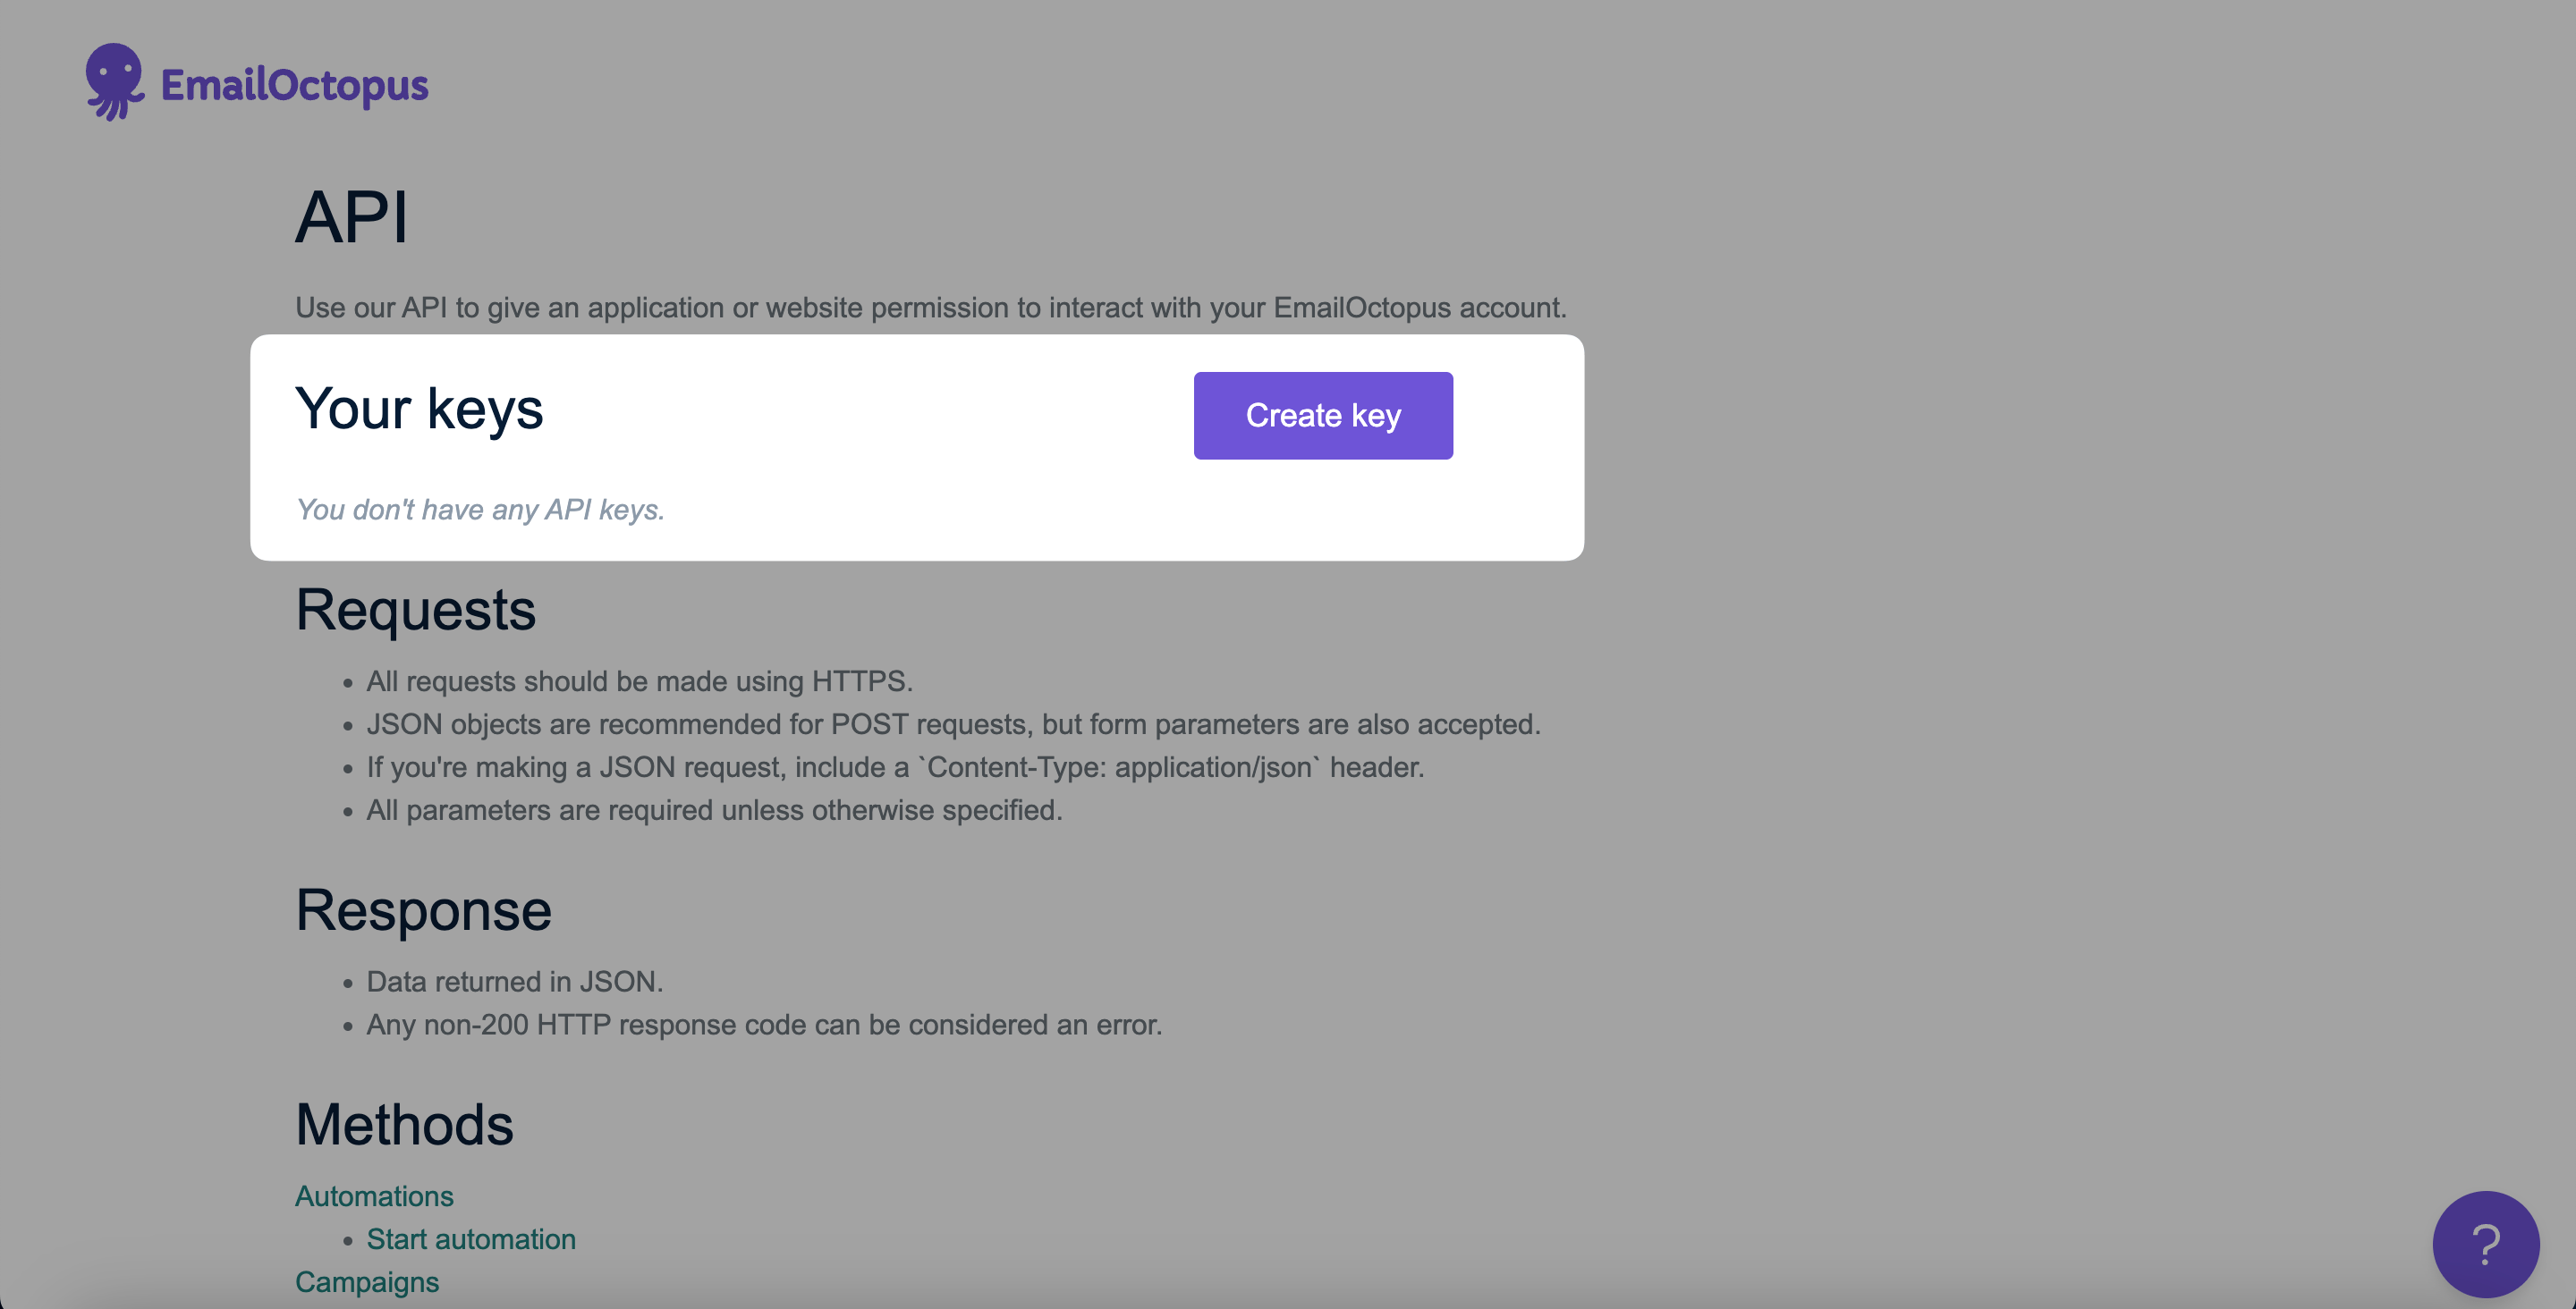Open the Automations methods link
This screenshot has width=2576, height=1309.
[x=374, y=1196]
